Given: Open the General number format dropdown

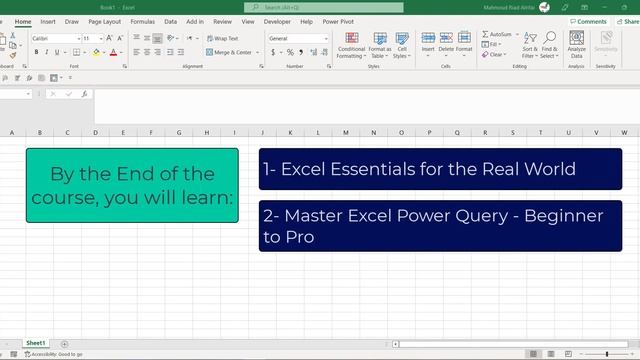Looking at the screenshot, I should point(326,38).
